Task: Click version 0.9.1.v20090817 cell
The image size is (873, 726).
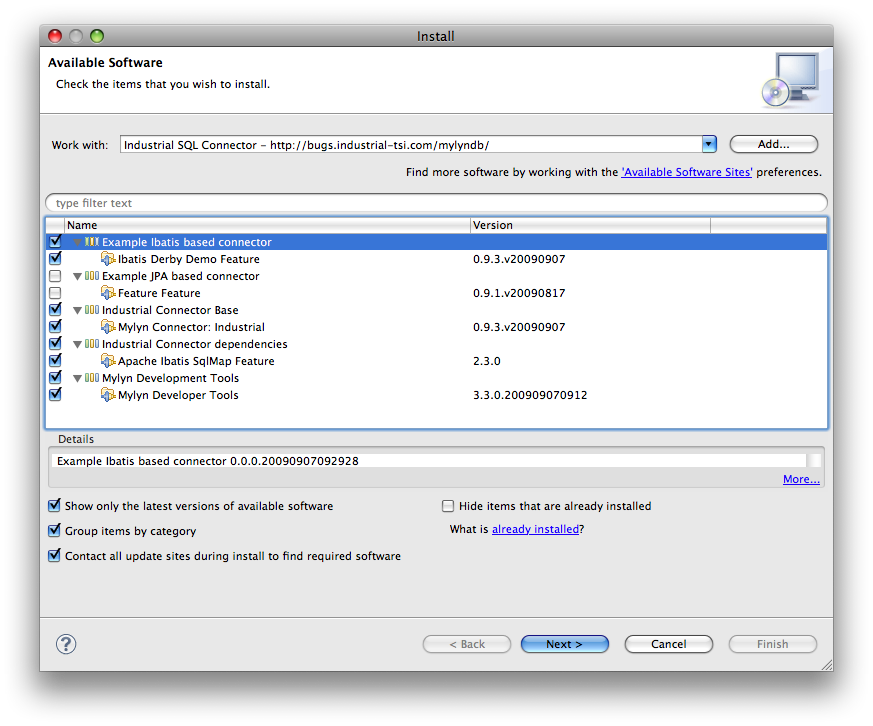Action: click(519, 293)
